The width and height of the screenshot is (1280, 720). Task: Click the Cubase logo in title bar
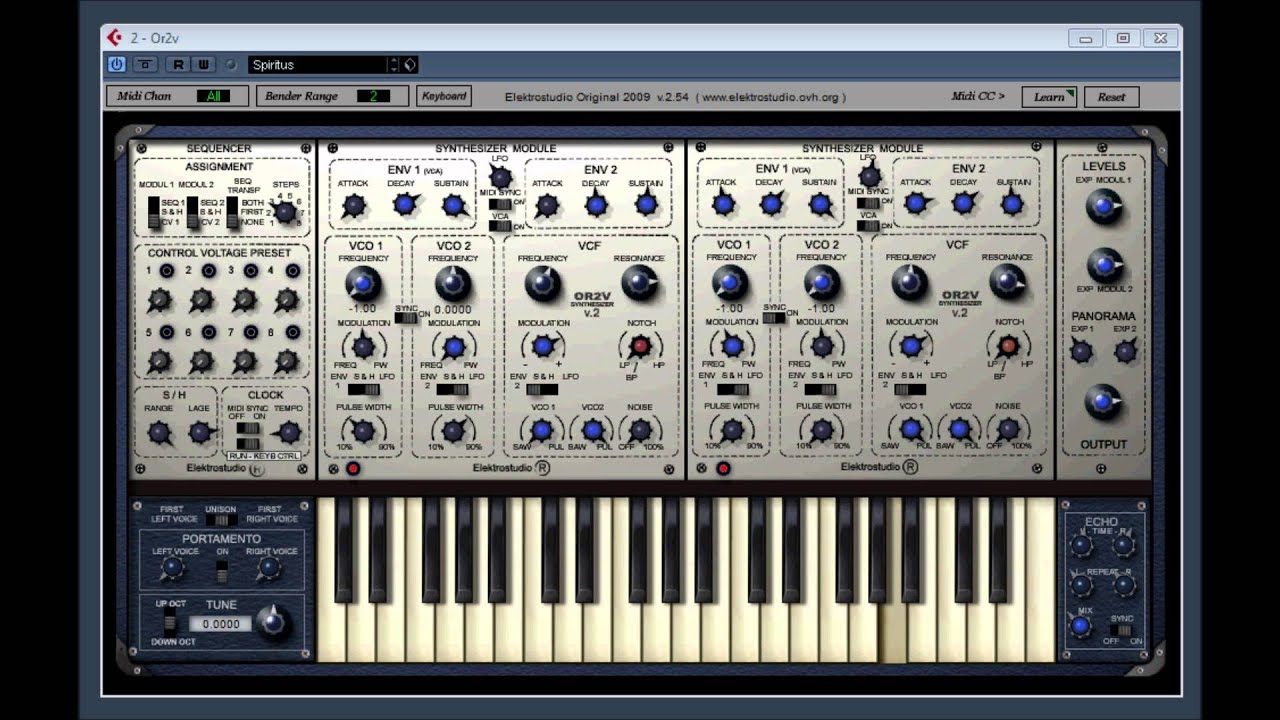(115, 38)
